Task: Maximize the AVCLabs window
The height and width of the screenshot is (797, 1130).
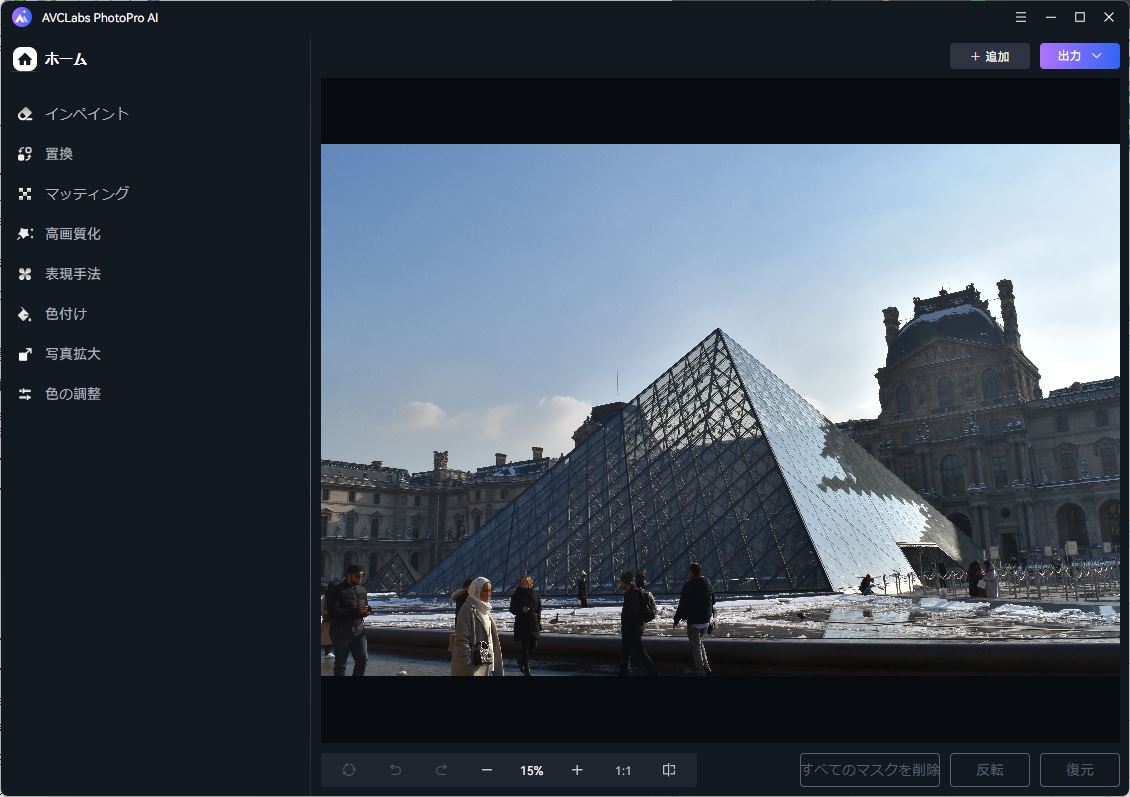Action: click(1080, 17)
